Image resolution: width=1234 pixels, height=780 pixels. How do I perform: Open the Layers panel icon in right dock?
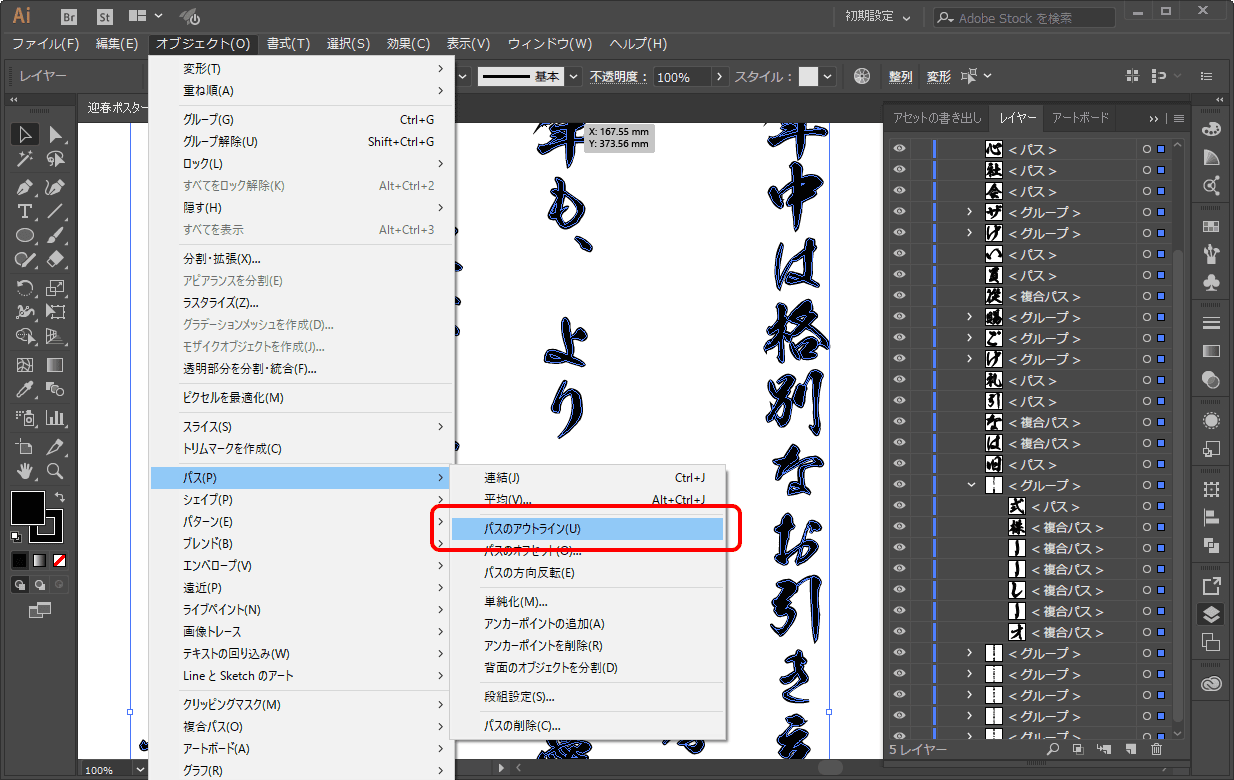1211,613
